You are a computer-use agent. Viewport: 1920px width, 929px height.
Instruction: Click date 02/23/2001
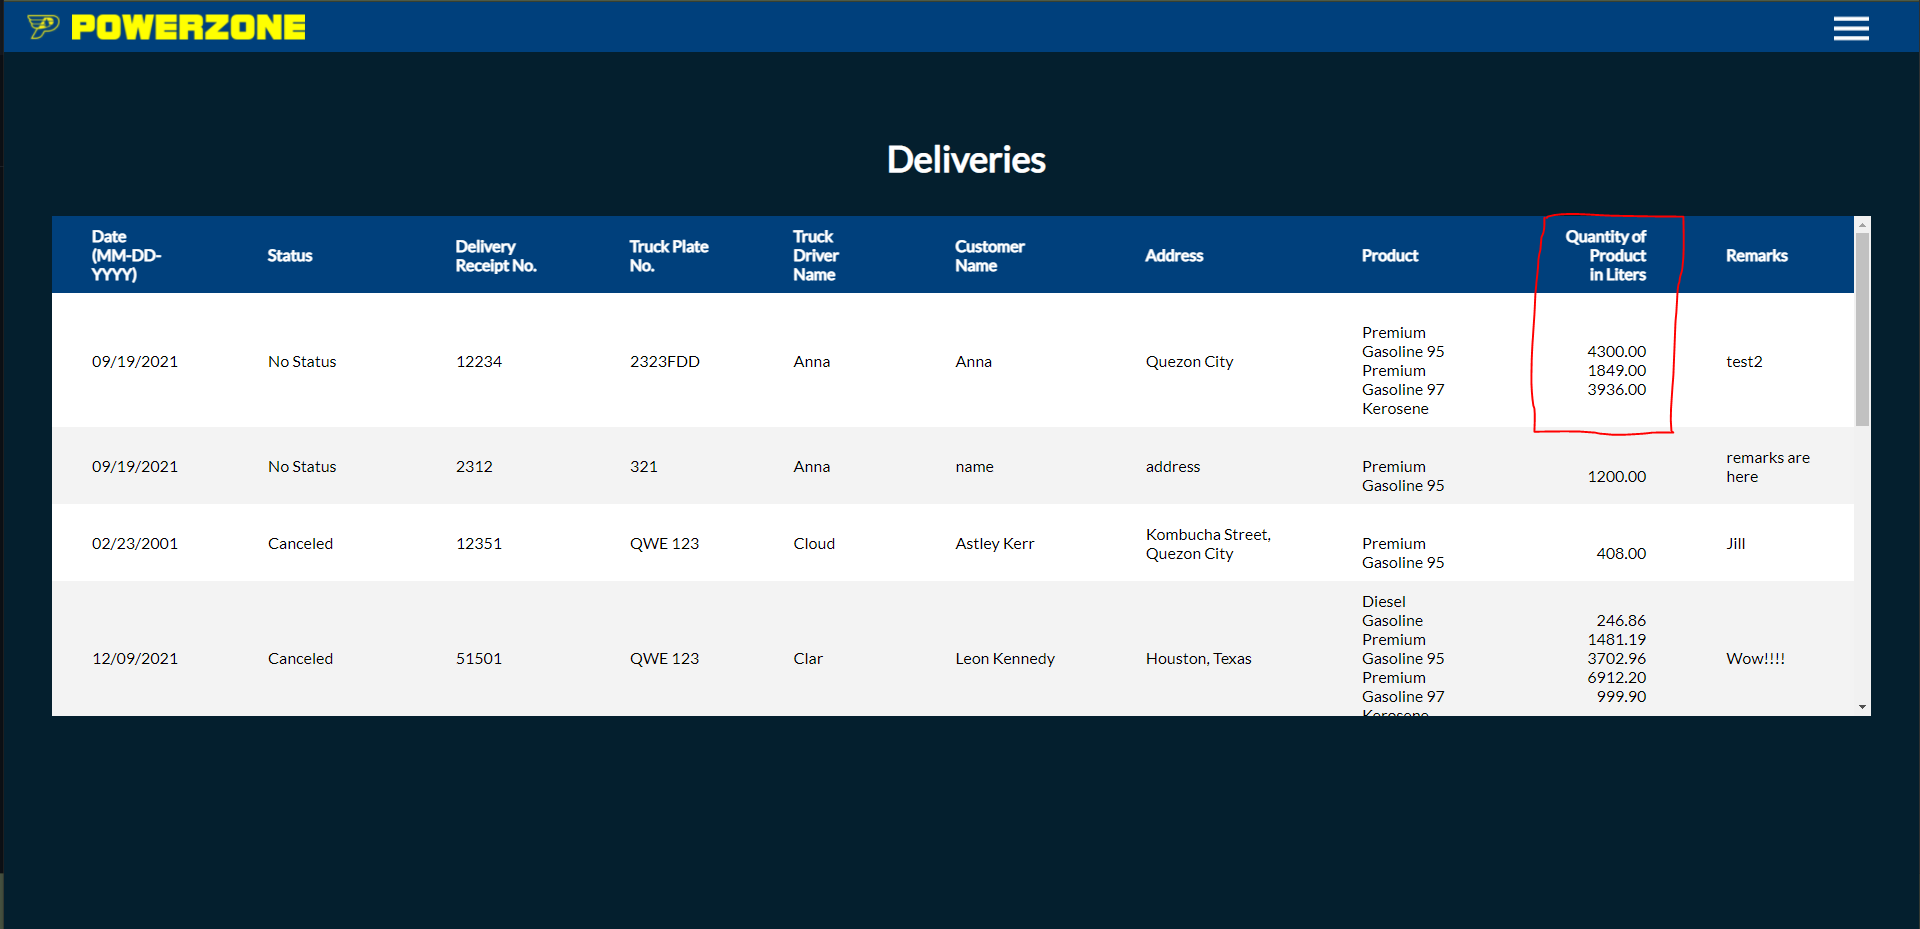click(135, 544)
